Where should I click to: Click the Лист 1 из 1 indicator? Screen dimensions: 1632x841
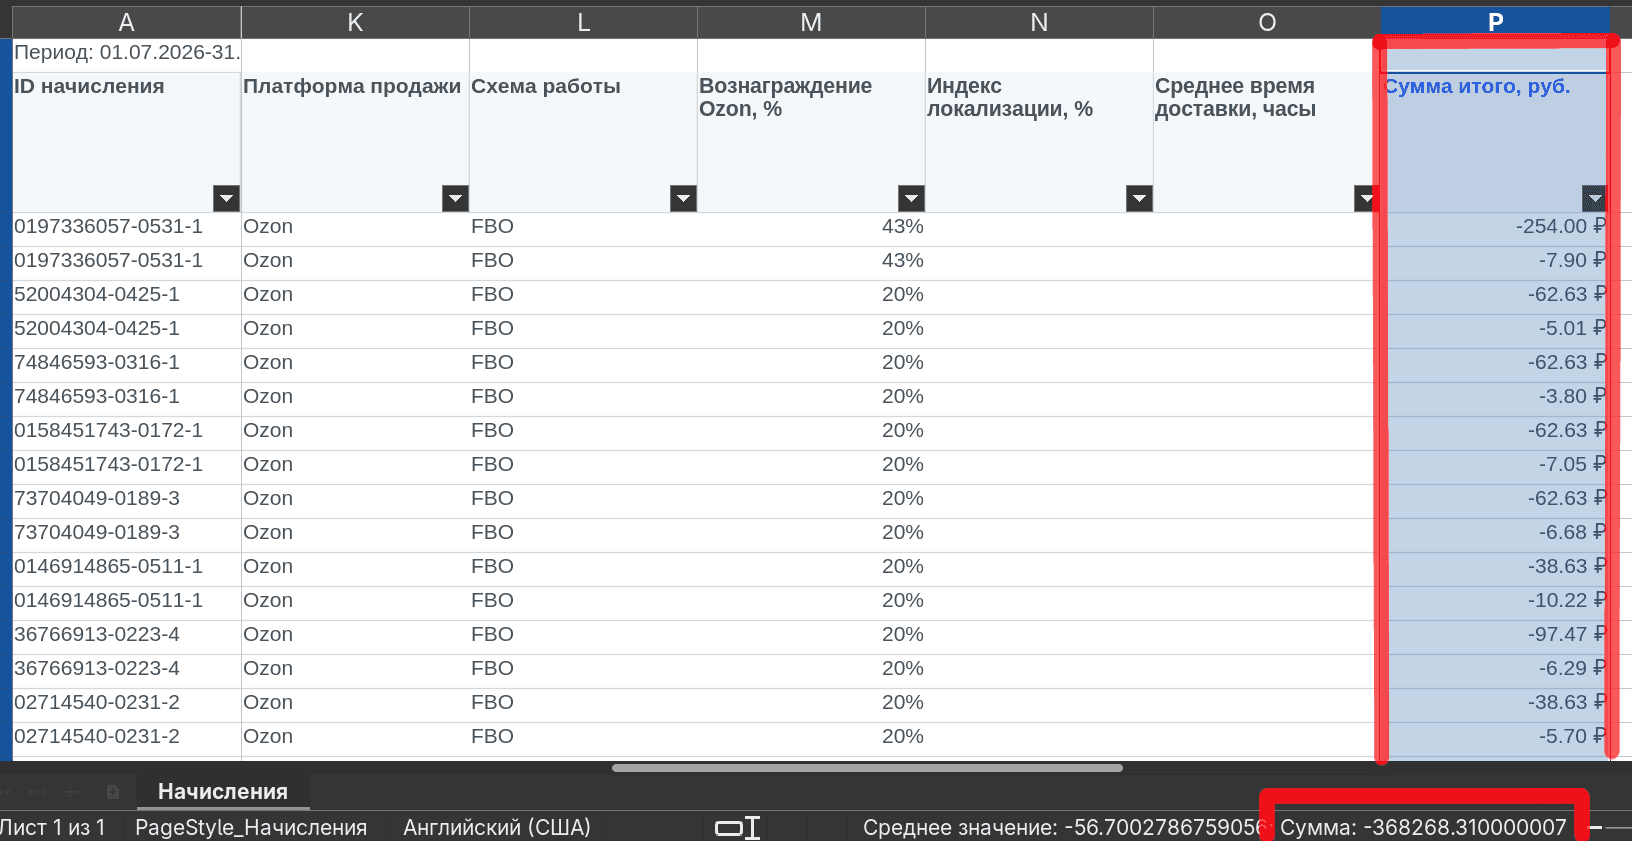click(x=53, y=828)
